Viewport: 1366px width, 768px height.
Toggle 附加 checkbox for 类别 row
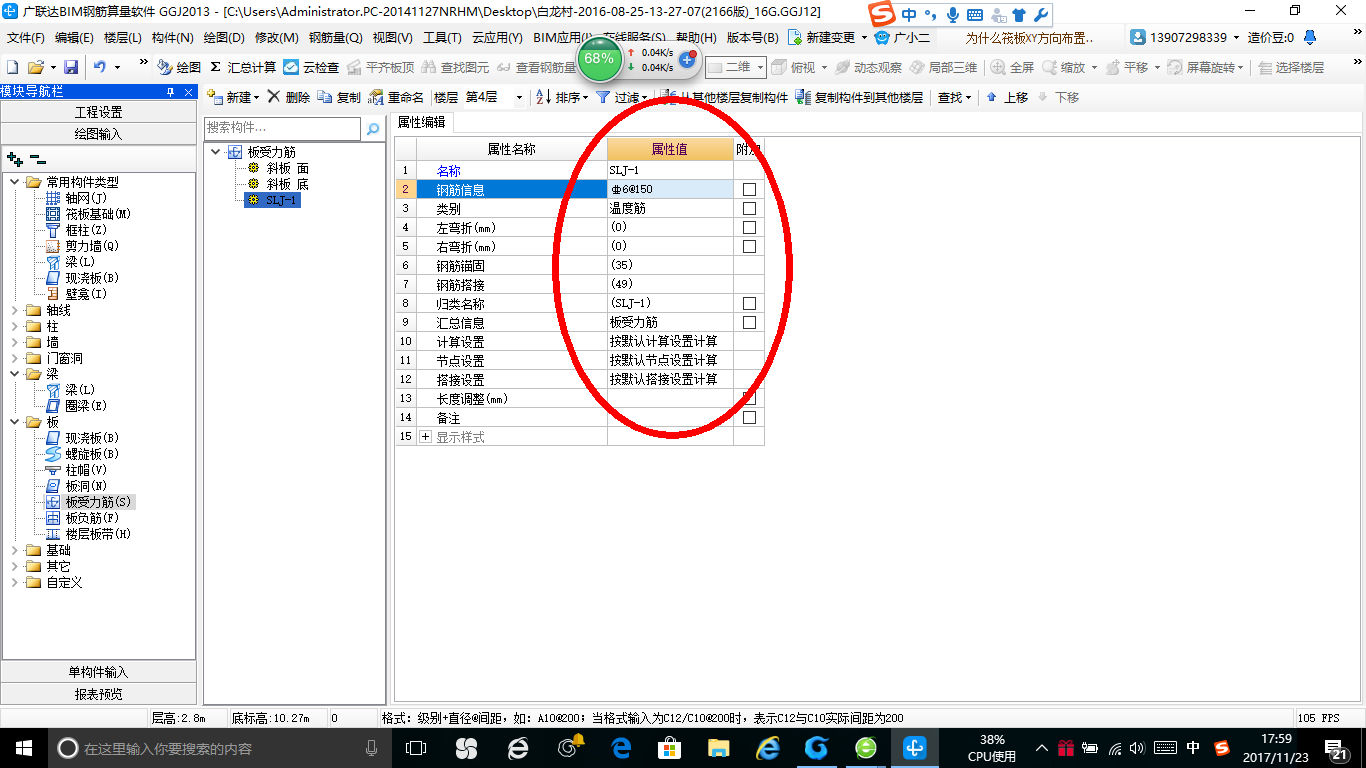[x=749, y=208]
